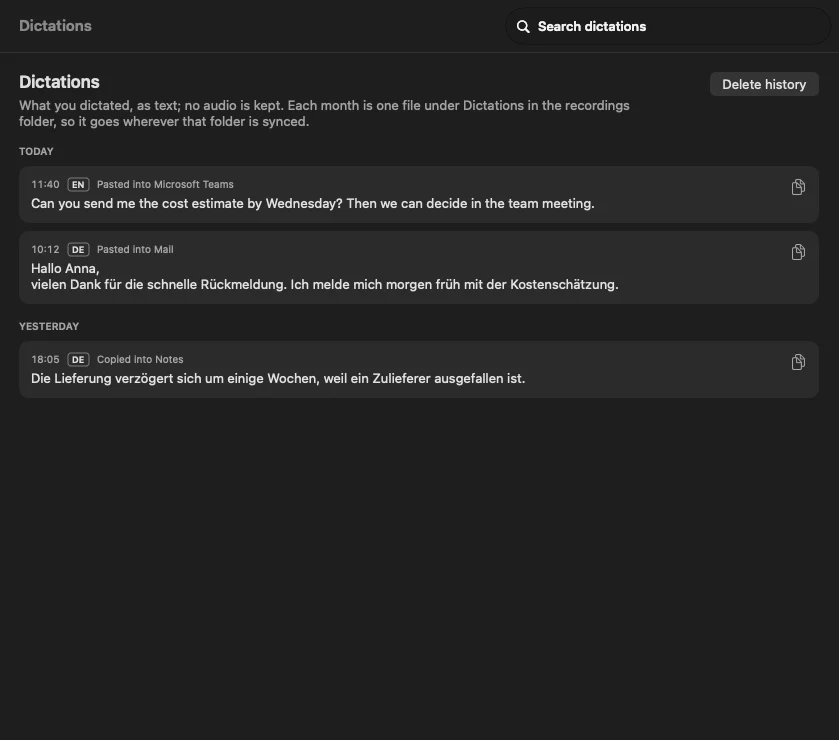Select the EN badge on 11:40 entry

pyautogui.click(x=78, y=185)
